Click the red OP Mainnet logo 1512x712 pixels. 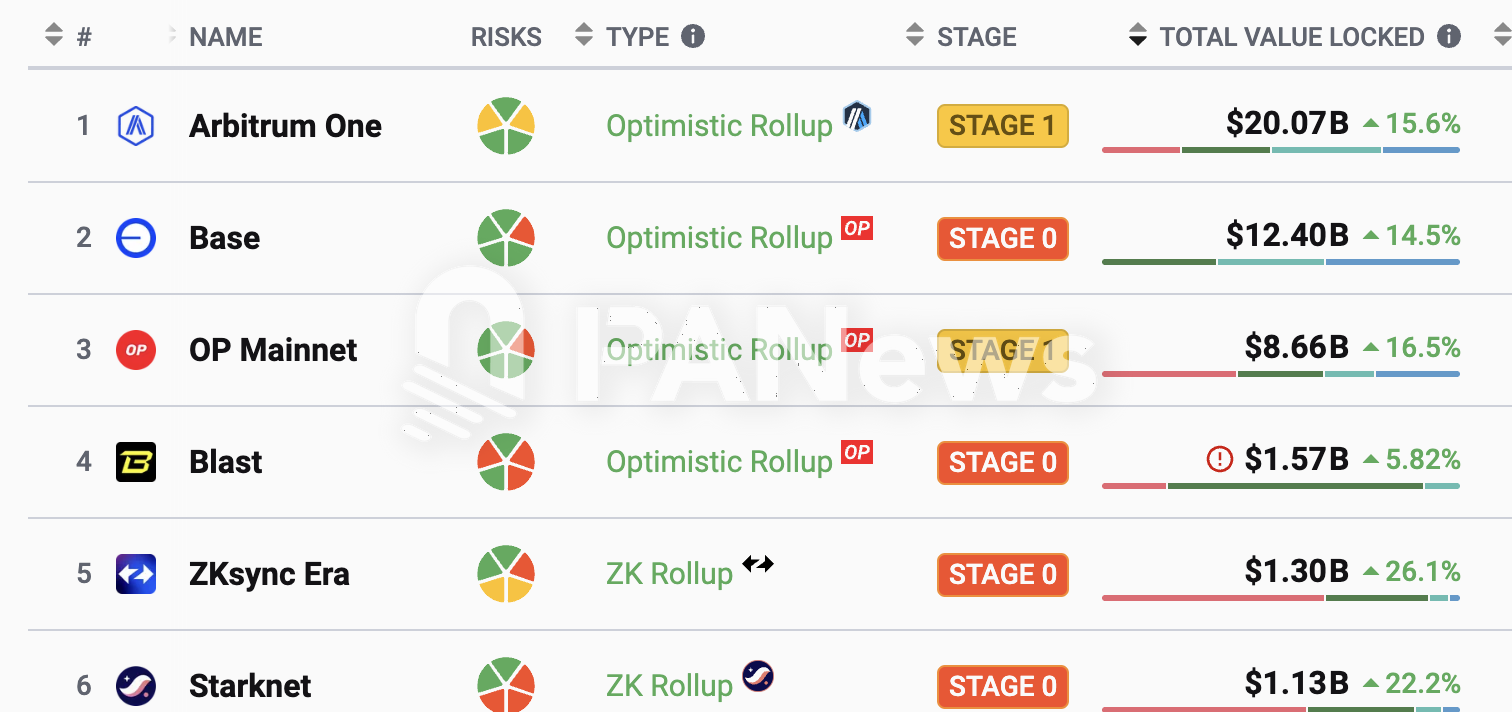point(135,350)
